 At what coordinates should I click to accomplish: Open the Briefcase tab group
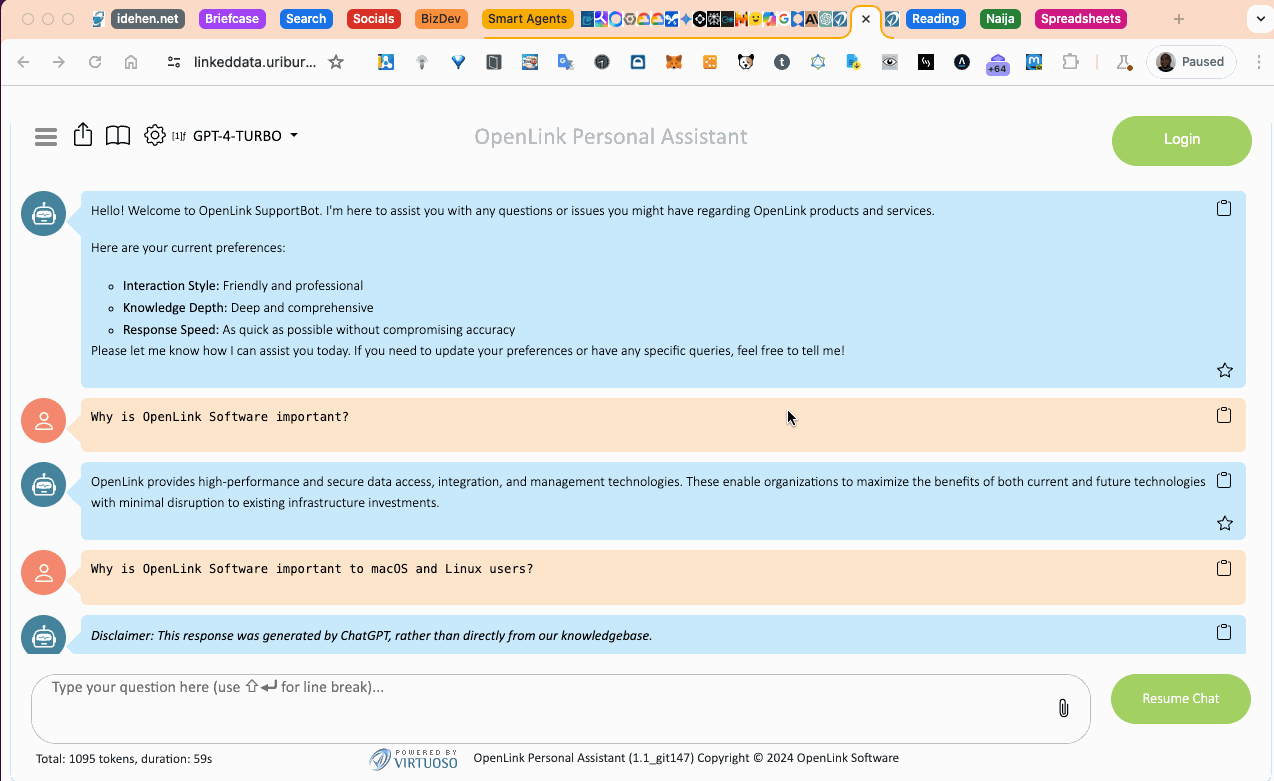tap(234, 19)
